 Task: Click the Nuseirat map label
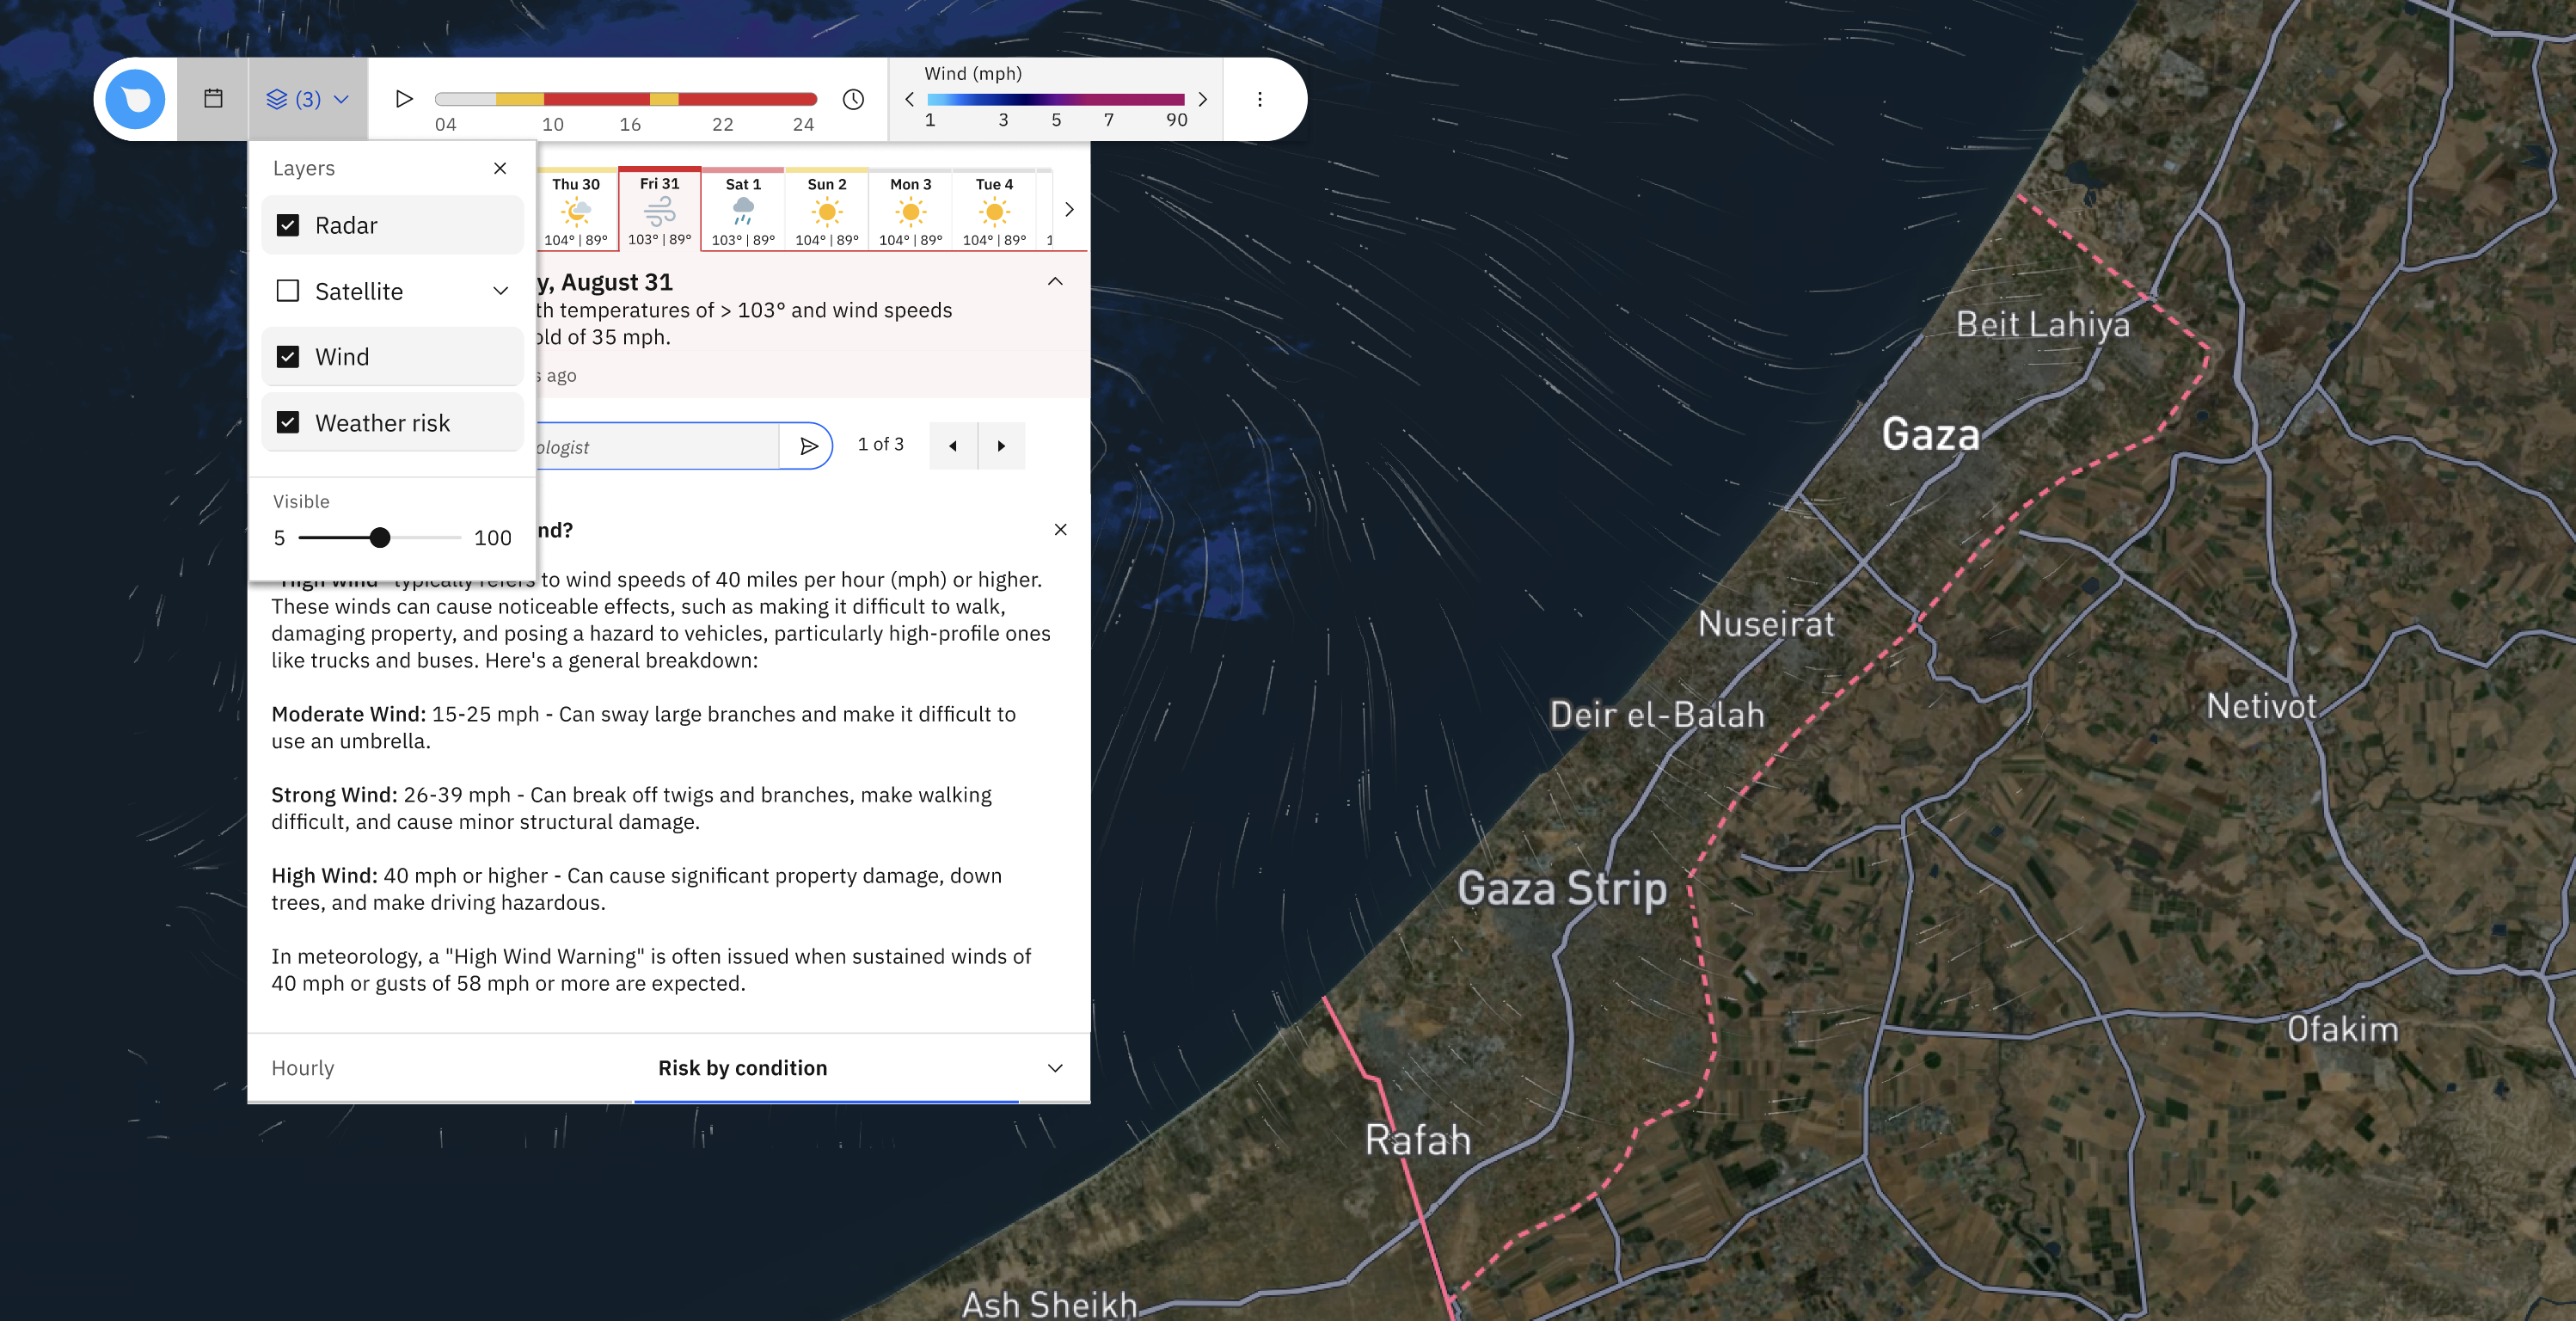click(1767, 624)
